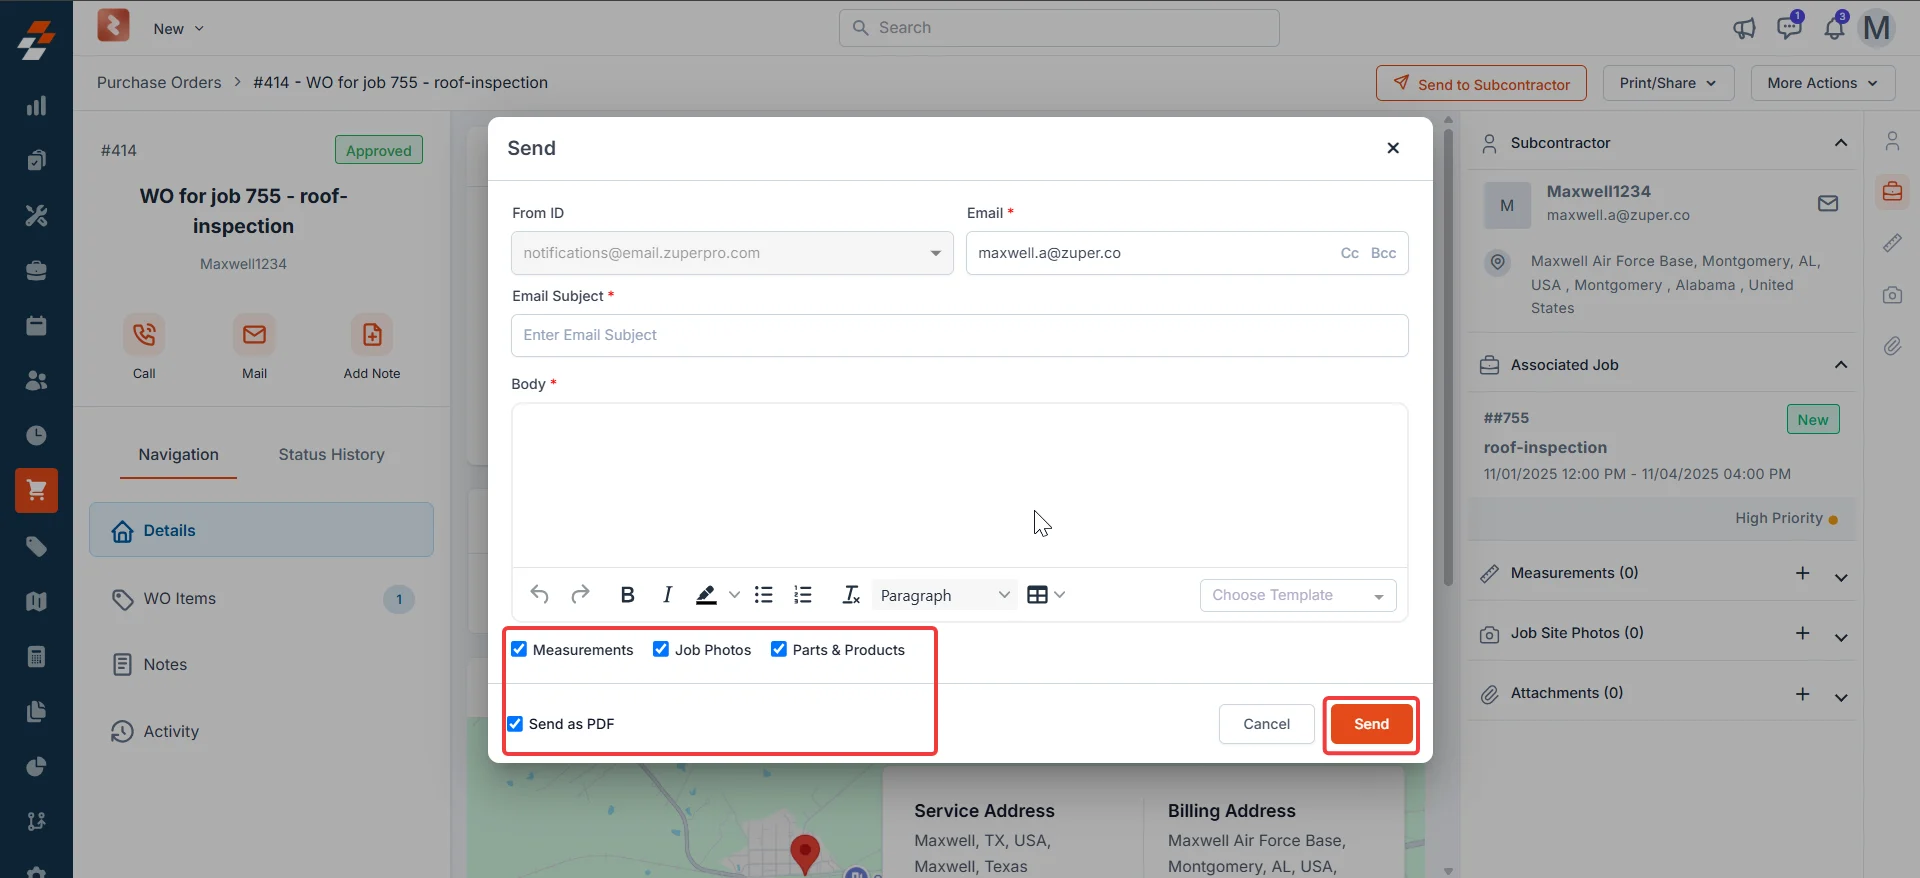
Task: Click Send to Subcontractor button
Action: [x=1481, y=83]
